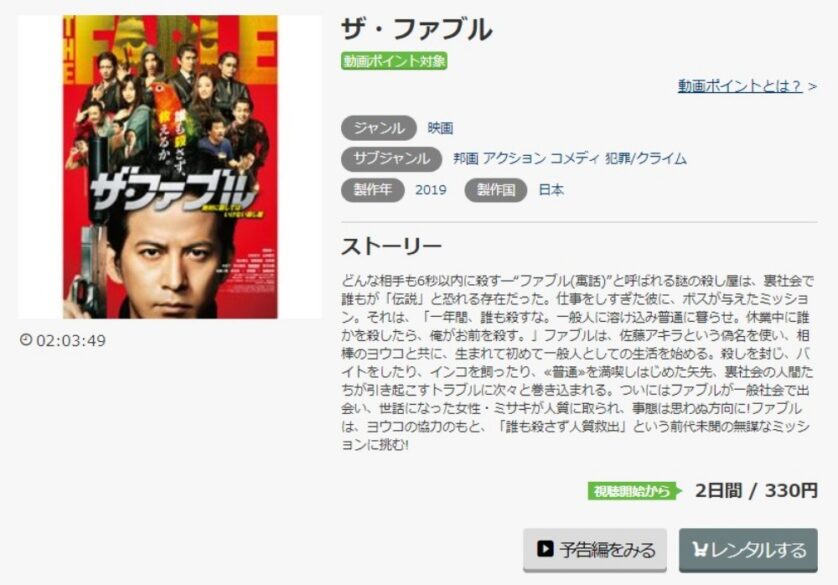
Task: Click the 製作国 label pill
Action: 496,190
